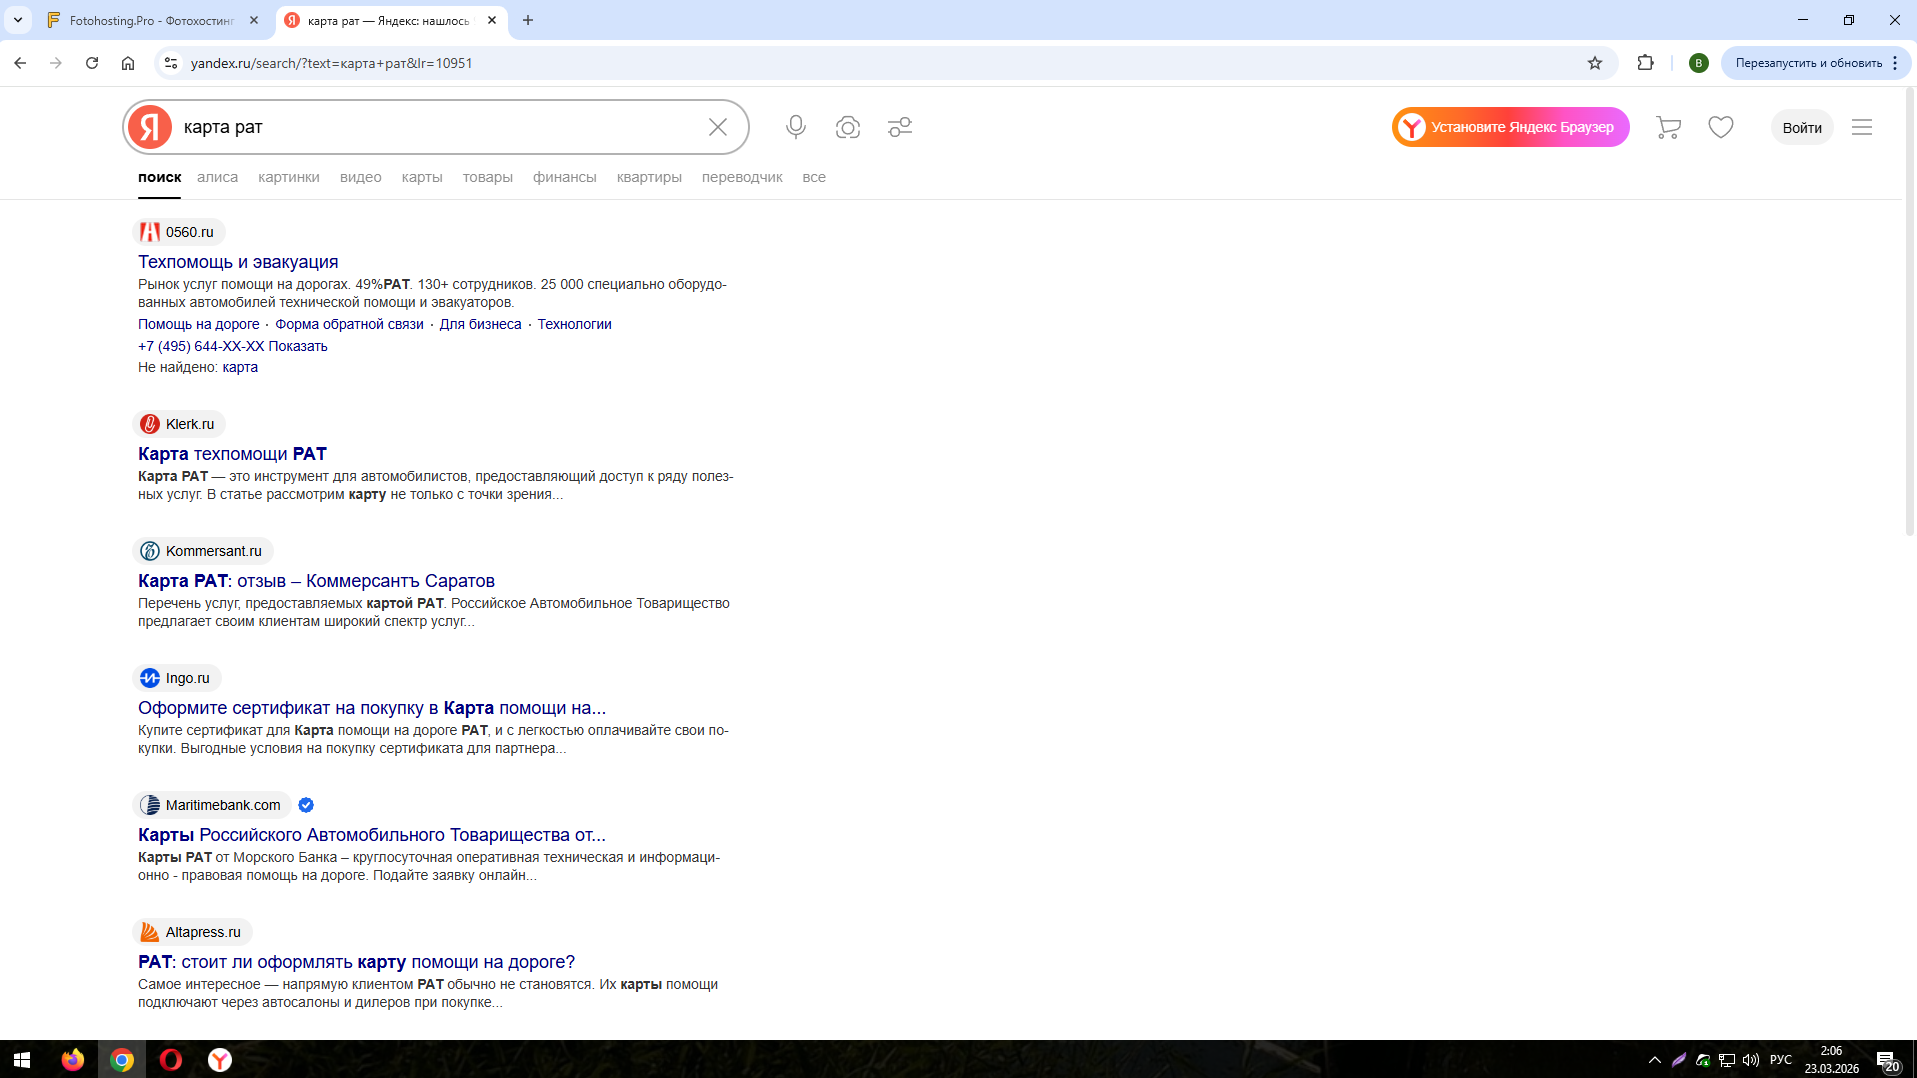Open Техпомощь и эвакуация result

pyautogui.click(x=238, y=262)
